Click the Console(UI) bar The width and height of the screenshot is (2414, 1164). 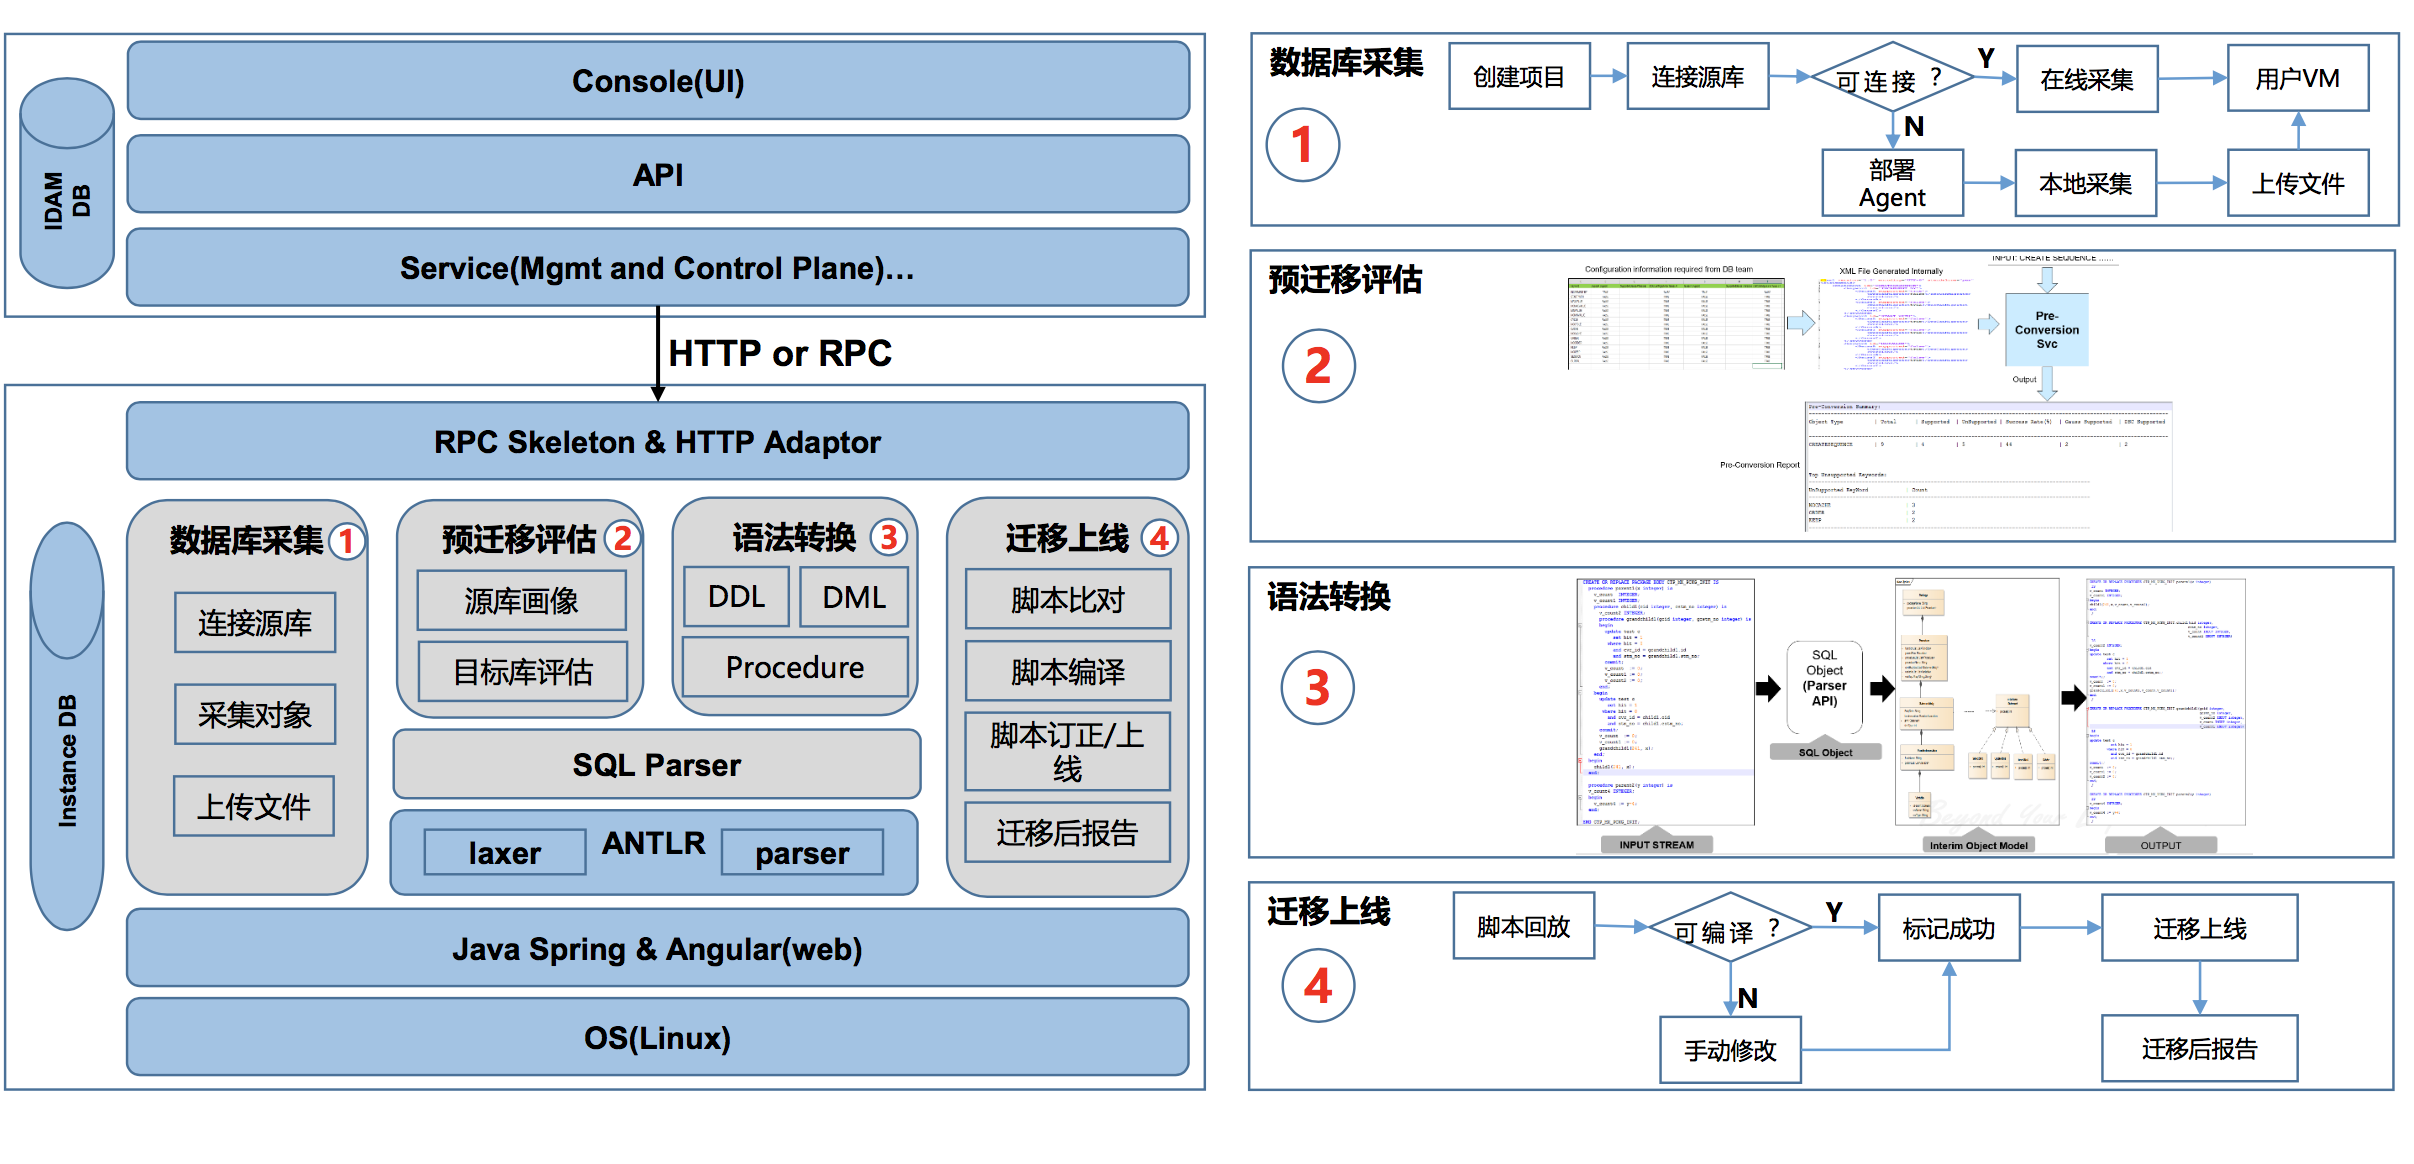click(658, 81)
